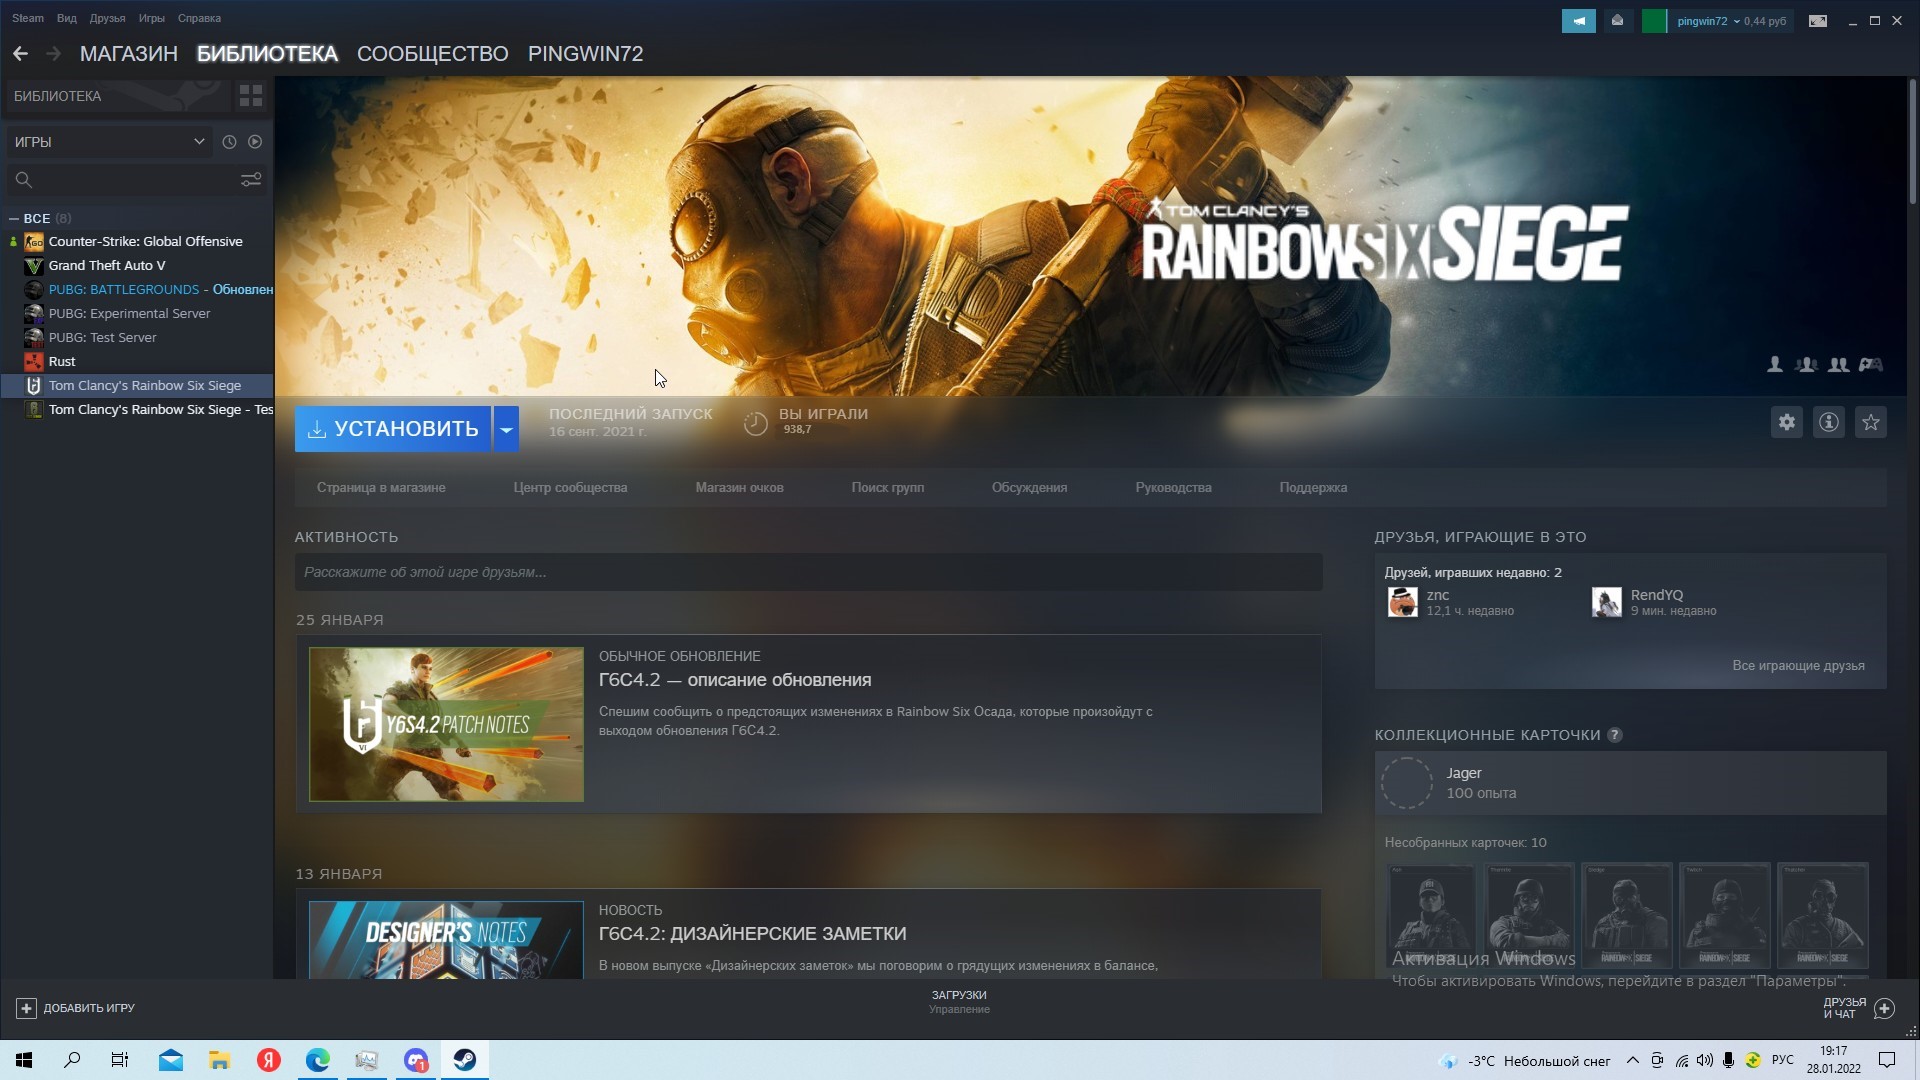Go back with the left arrow
The image size is (1920, 1080).
[20, 54]
